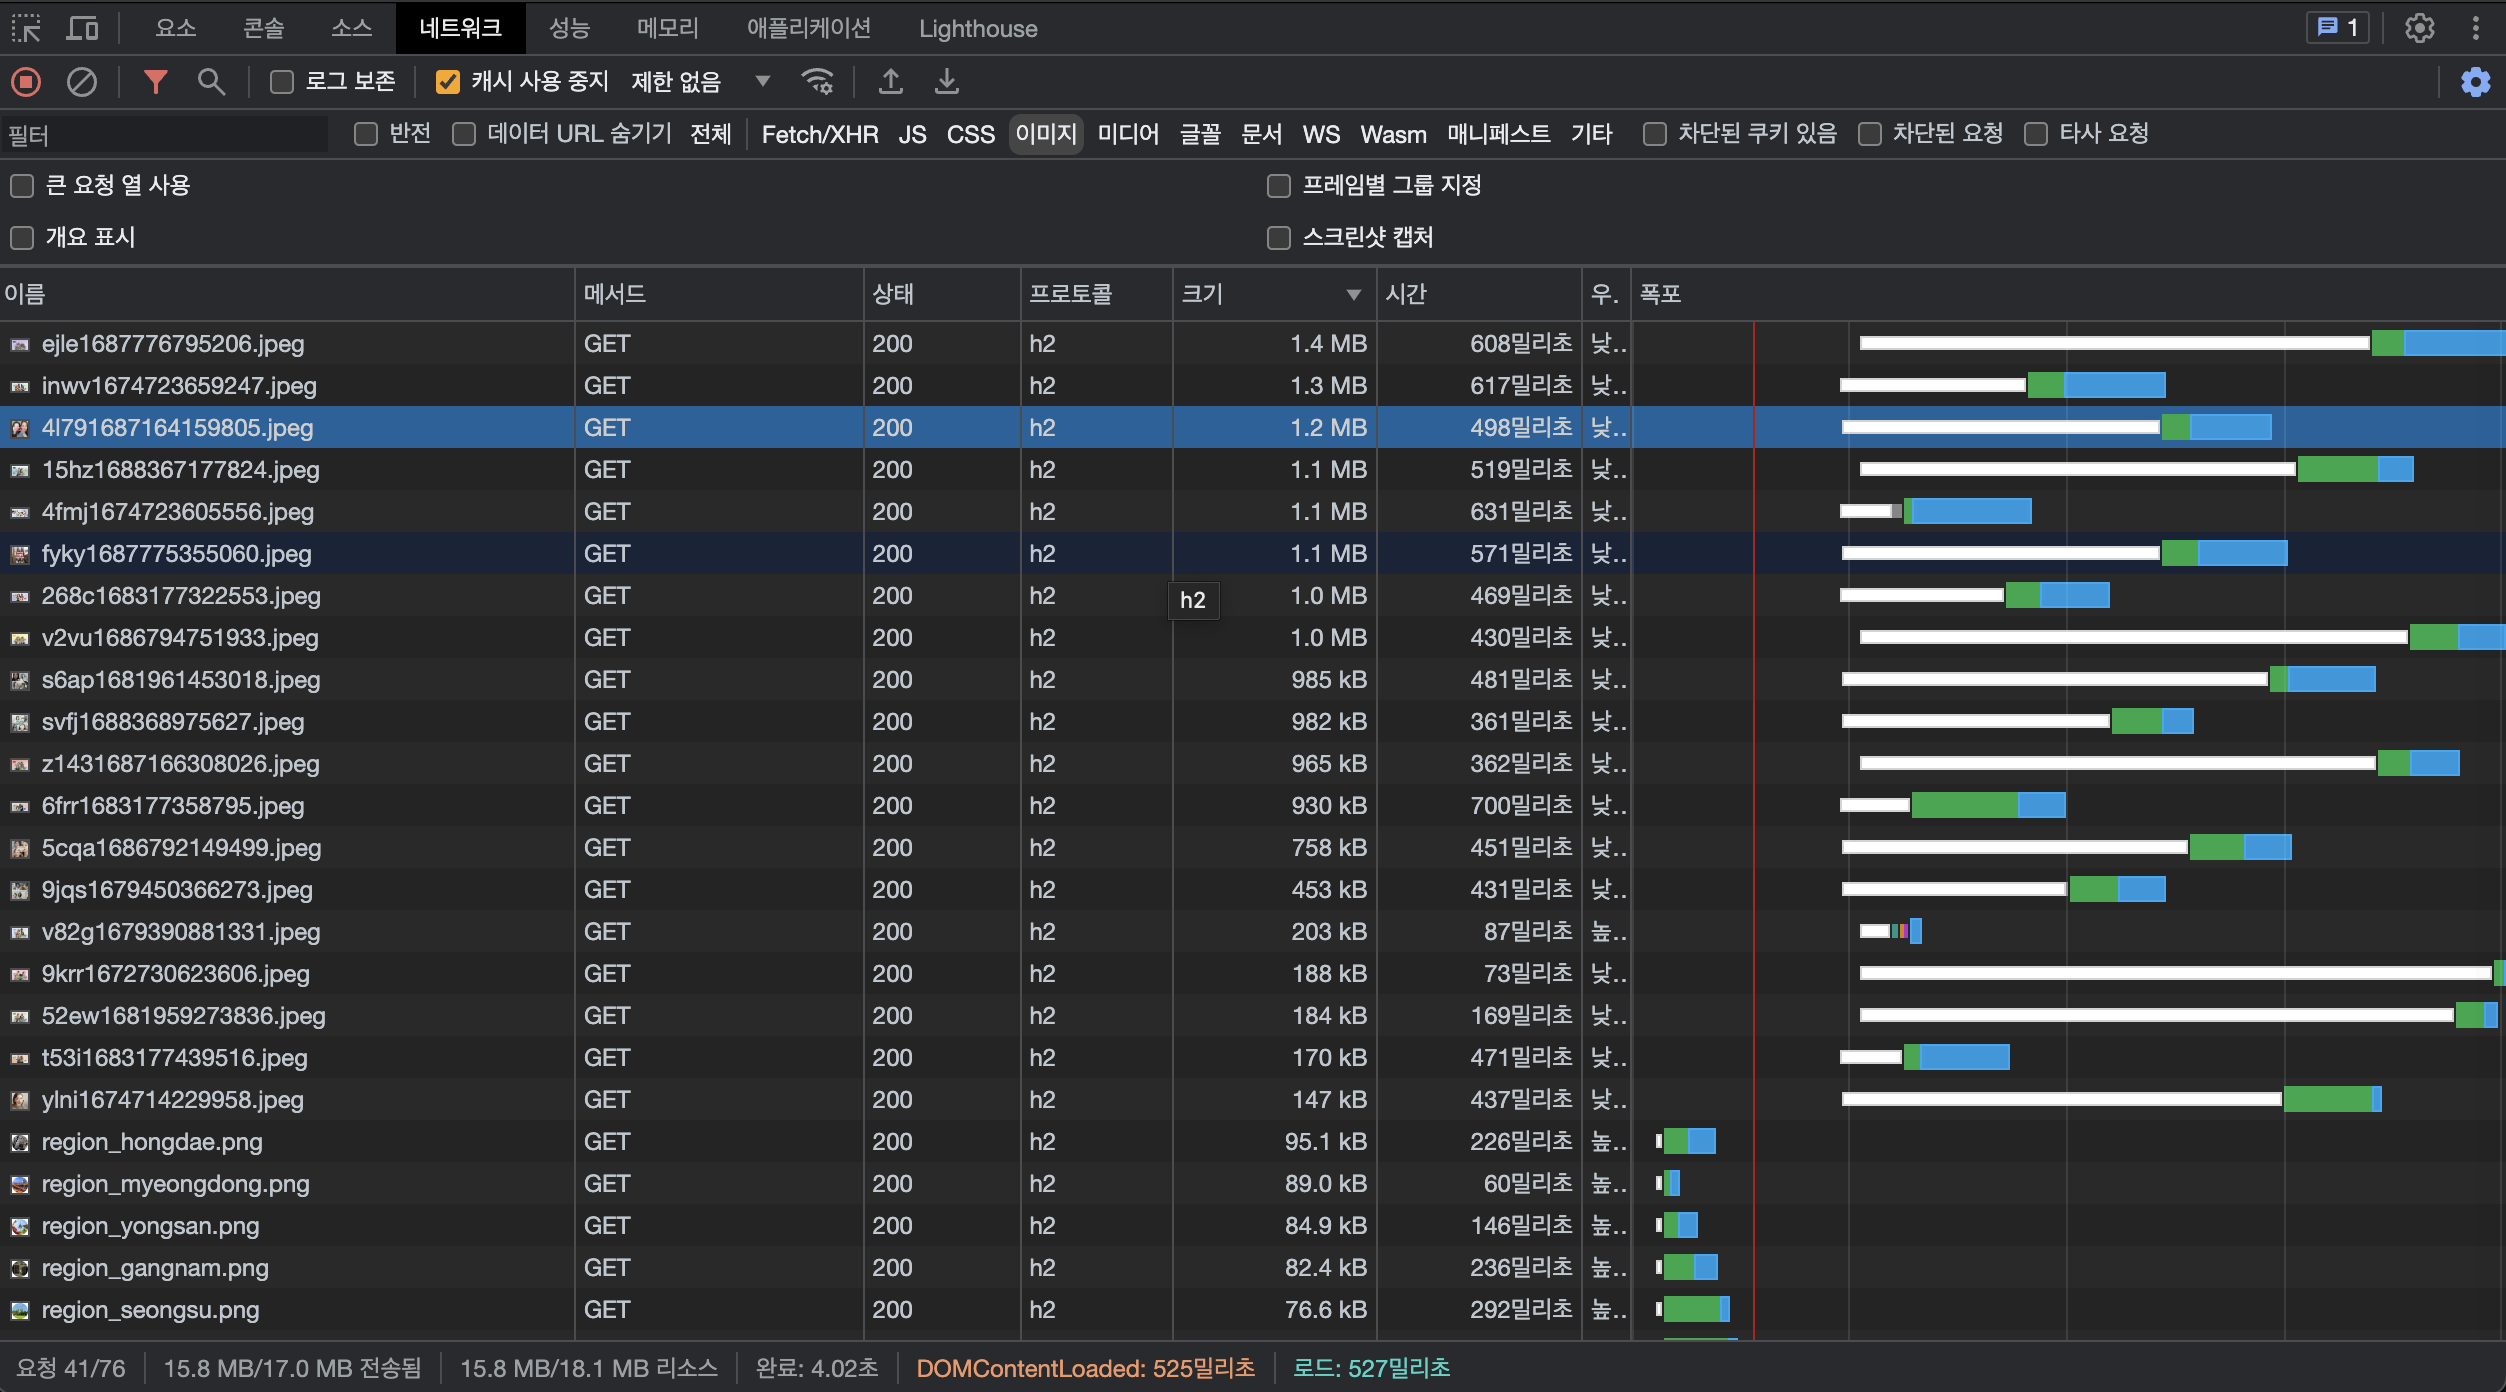2506x1392 pixels.
Task: Click the stop recording network log button
Action: (x=26, y=82)
